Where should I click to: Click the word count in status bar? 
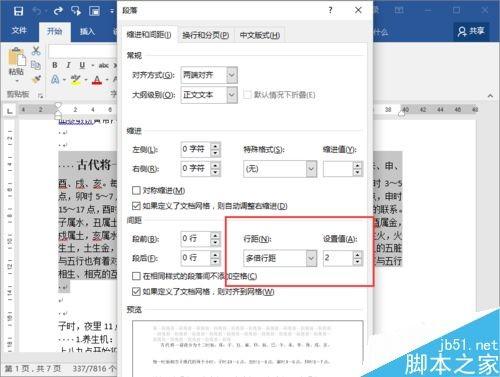(x=94, y=369)
